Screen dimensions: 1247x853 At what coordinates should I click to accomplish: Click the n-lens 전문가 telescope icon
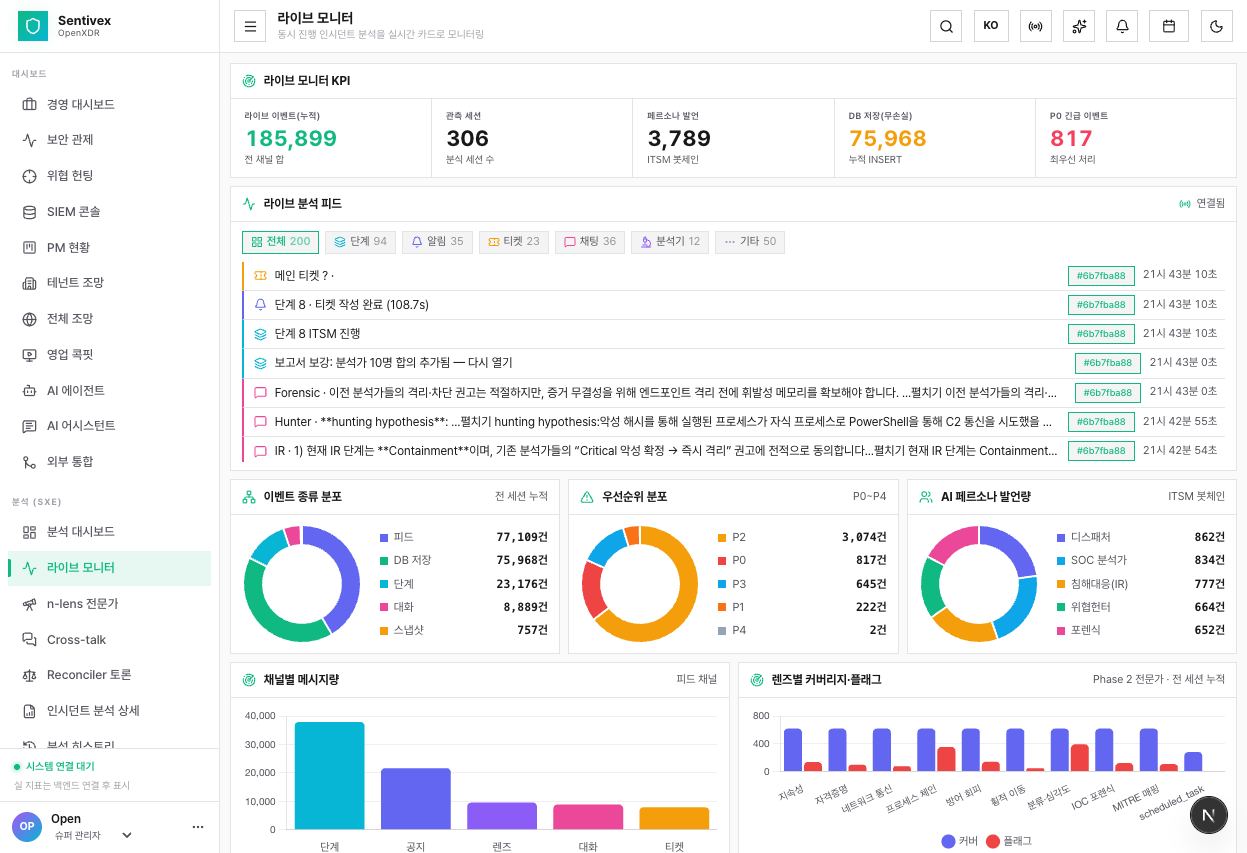(29, 604)
